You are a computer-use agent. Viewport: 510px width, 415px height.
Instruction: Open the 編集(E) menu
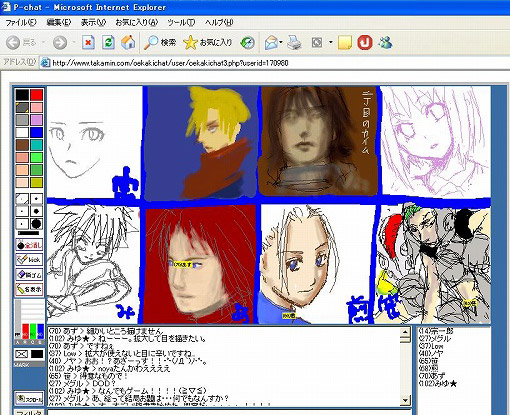[59, 23]
